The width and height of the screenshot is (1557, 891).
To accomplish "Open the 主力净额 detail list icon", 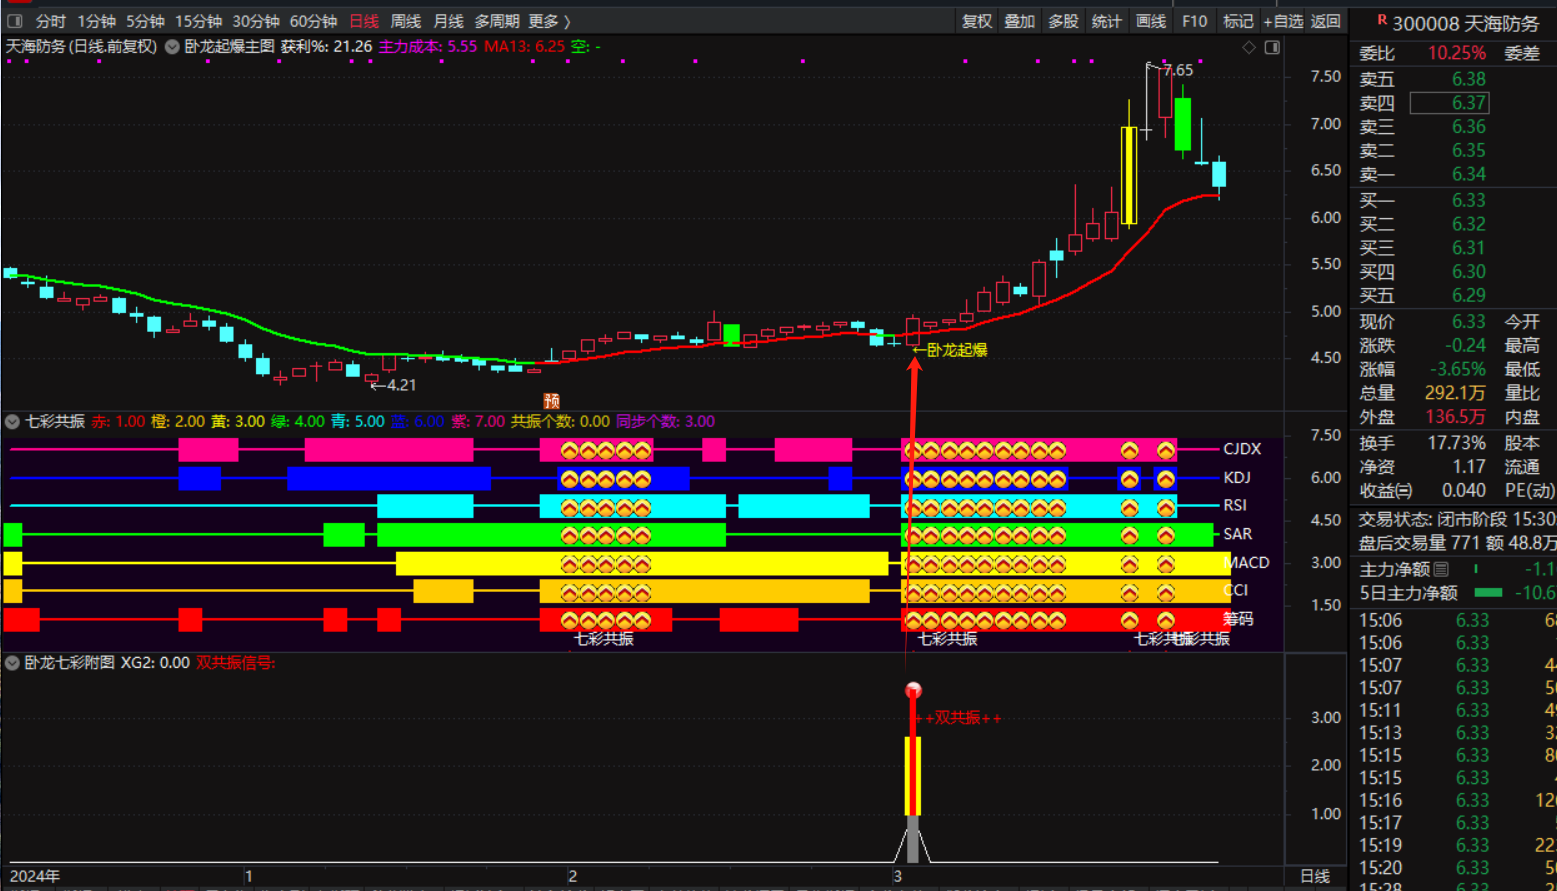I will (x=1441, y=569).
